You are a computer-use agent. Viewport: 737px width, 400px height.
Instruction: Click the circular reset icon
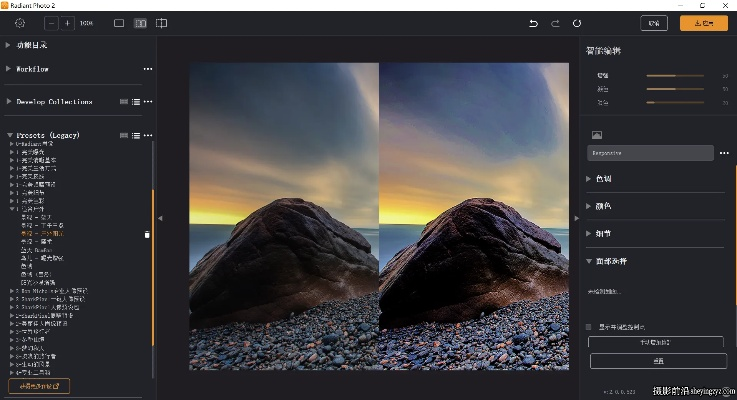577,23
